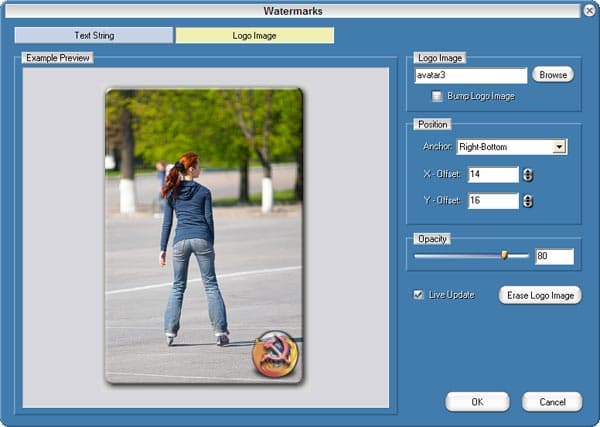This screenshot has width=600, height=427.
Task: Click the Y-Offset spinner arrows
Action: (528, 201)
